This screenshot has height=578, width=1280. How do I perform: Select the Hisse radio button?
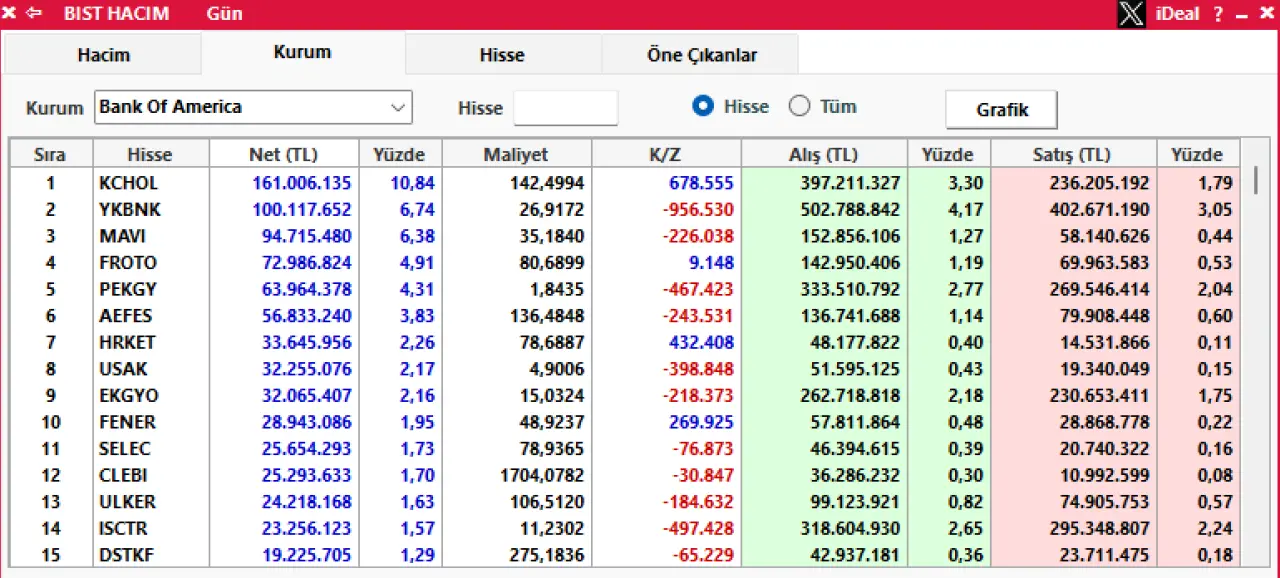tap(703, 106)
